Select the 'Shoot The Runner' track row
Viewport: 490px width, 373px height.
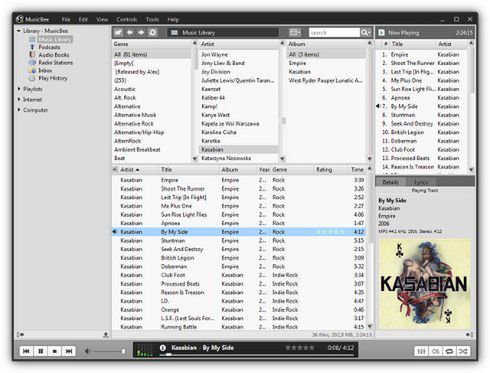click(x=239, y=189)
